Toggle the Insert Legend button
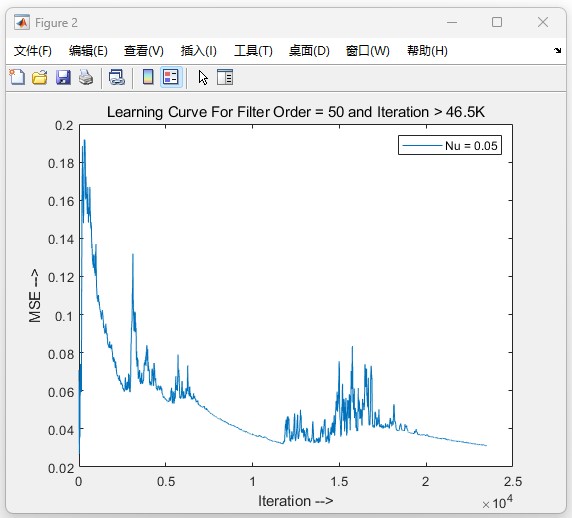The image size is (572, 518). click(x=171, y=77)
